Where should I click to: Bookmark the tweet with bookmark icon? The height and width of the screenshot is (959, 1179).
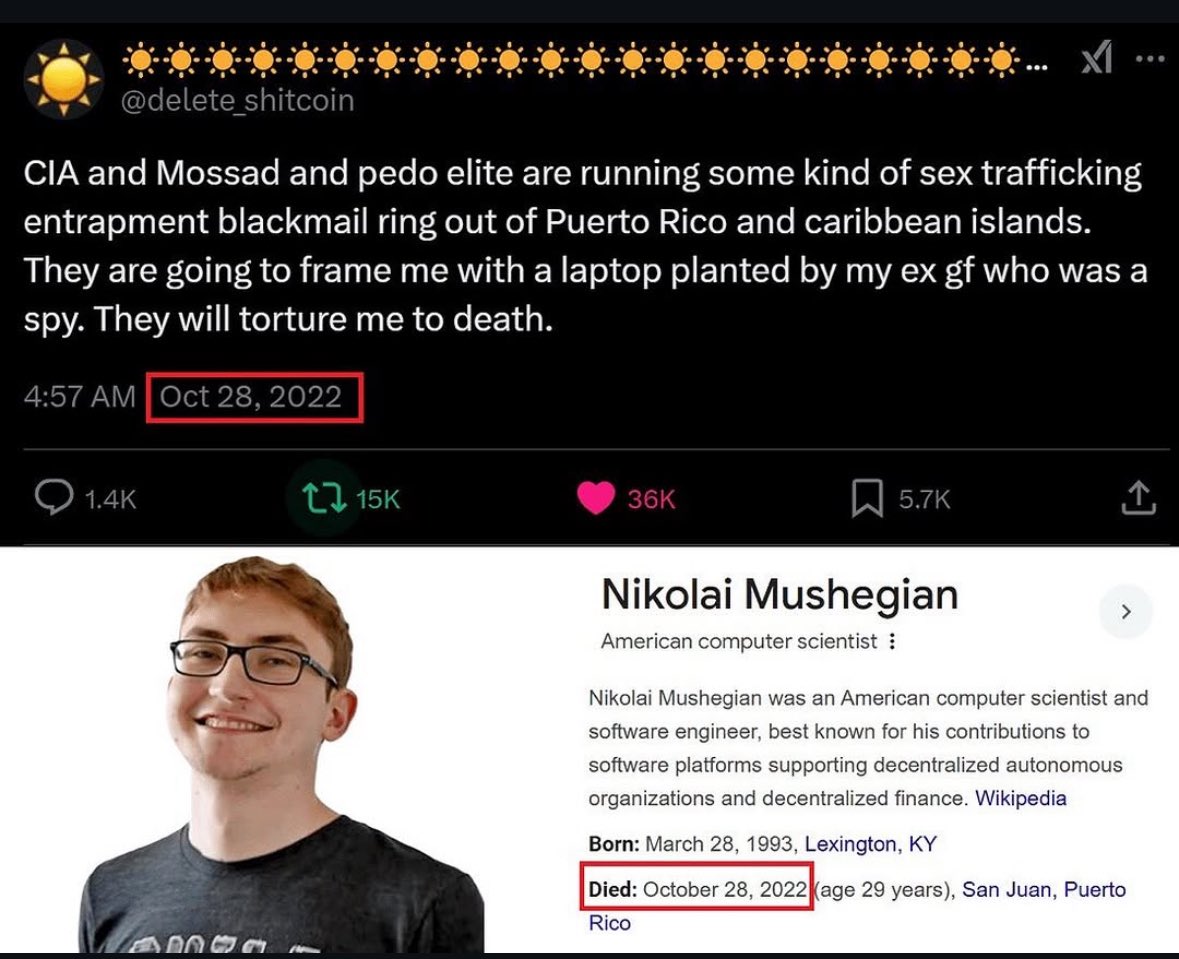(x=867, y=499)
